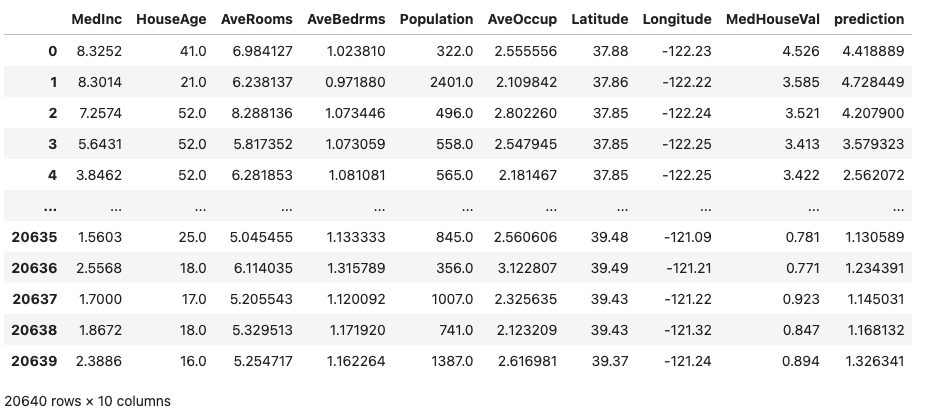946x419 pixels.
Task: Select the AveBedrms column header
Action: tap(346, 19)
